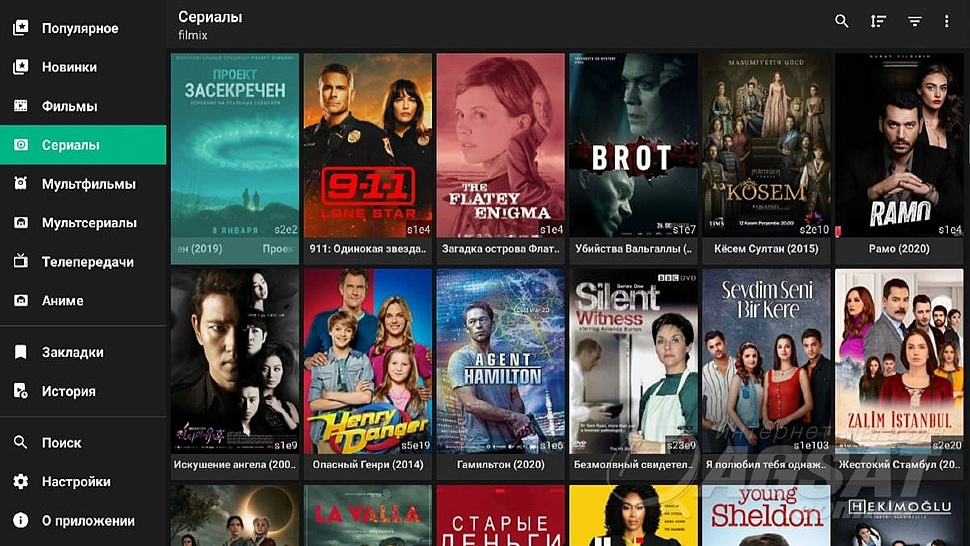Open the О приложении info item
Viewport: 970px width, 546px height.
(83, 521)
